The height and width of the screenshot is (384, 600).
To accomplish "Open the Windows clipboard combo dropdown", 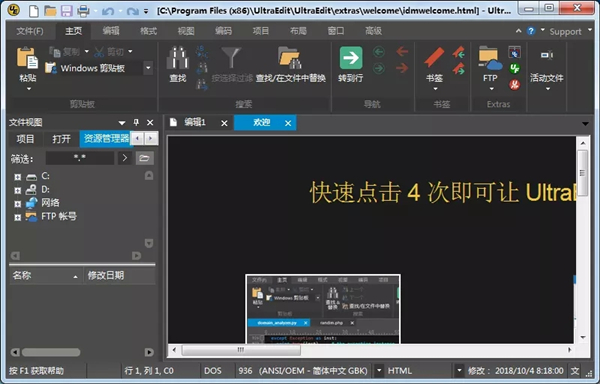I will [x=148, y=68].
